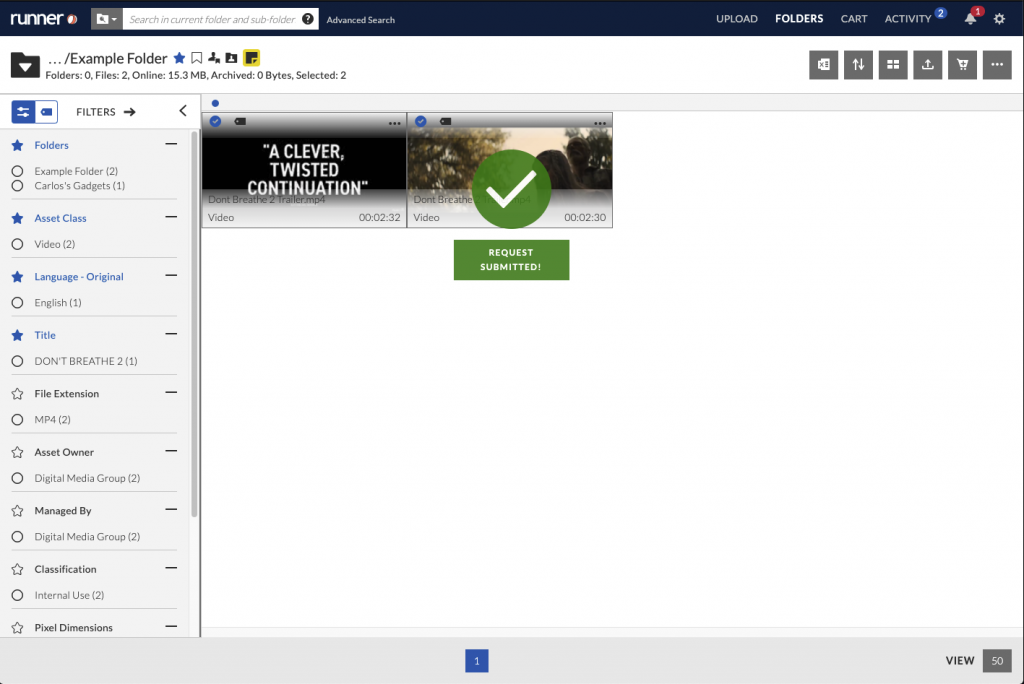Collapse the File Extension filter section

tap(171, 393)
